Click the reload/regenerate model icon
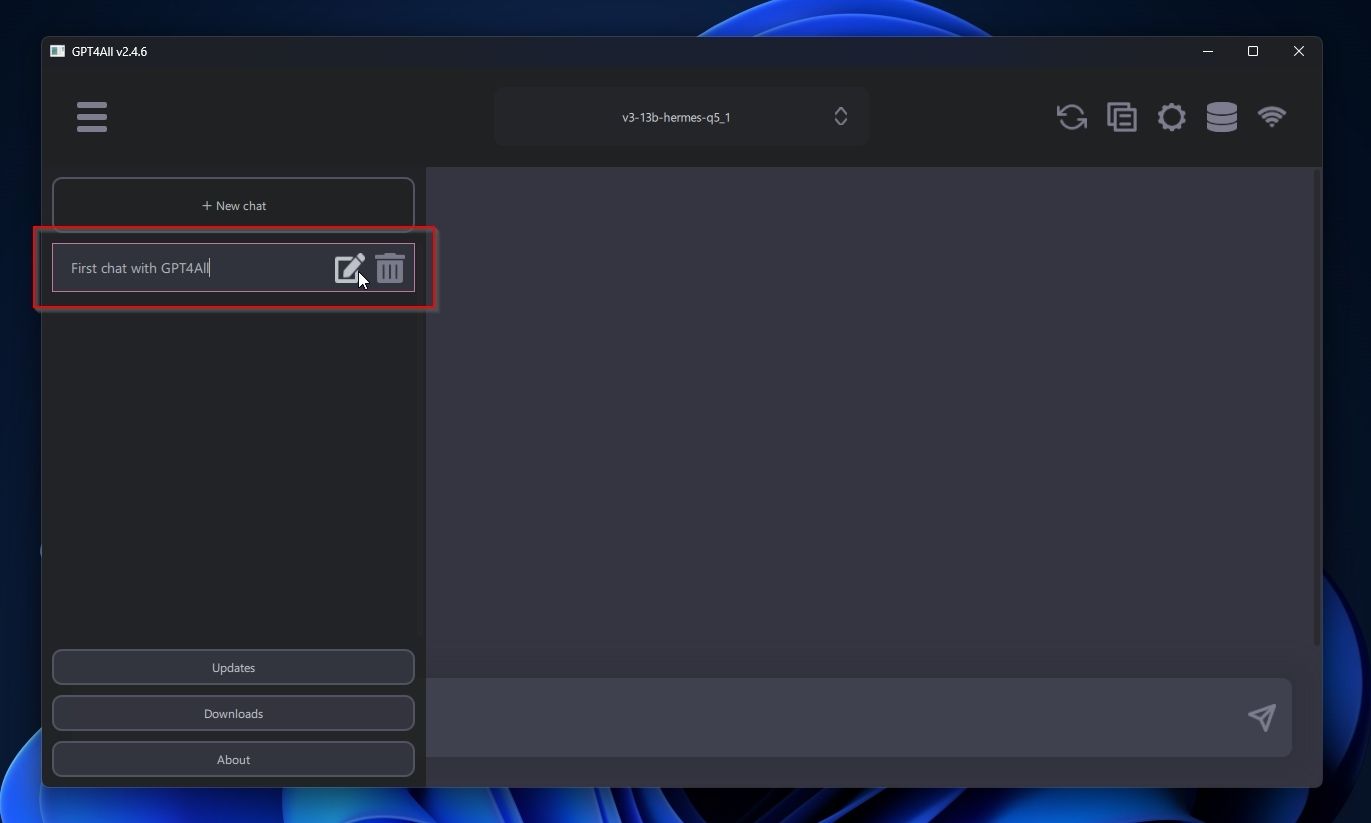The width and height of the screenshot is (1371, 823). point(1072,117)
